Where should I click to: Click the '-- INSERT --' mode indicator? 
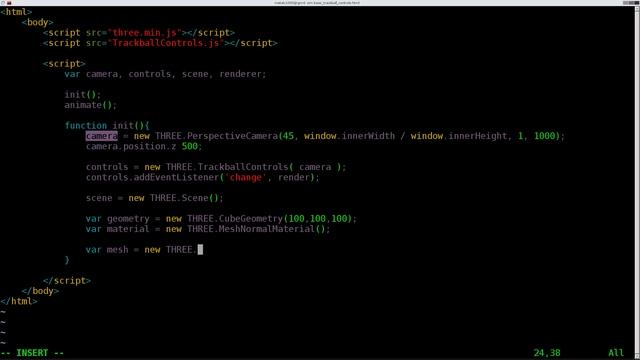pyautogui.click(x=32, y=353)
